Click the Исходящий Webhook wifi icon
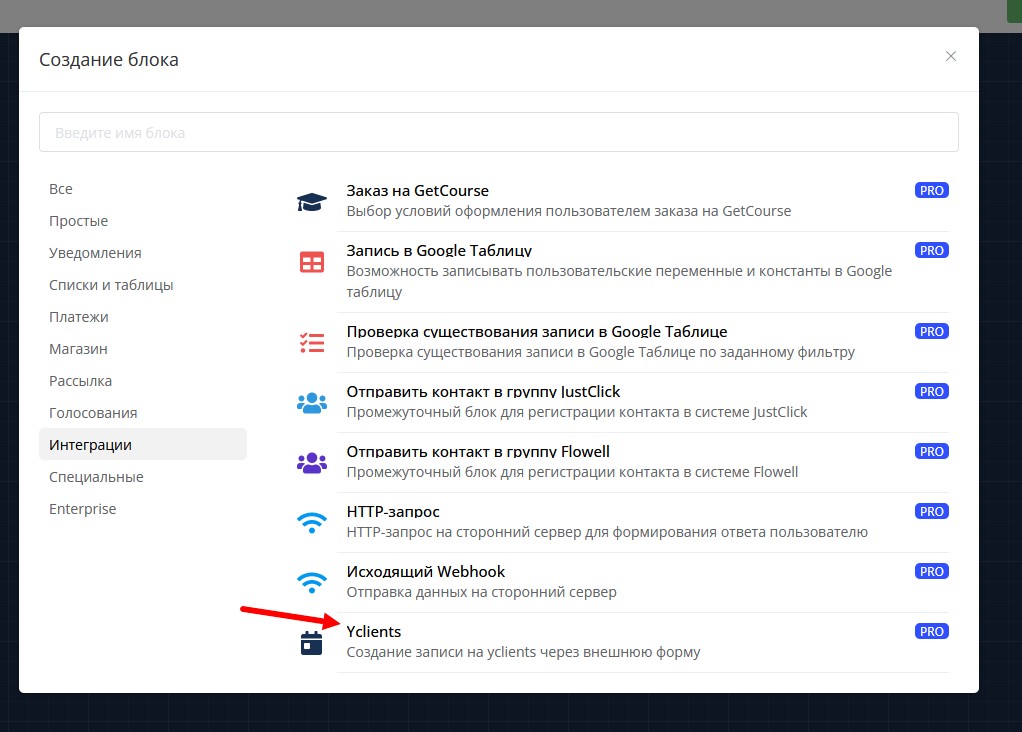The height and width of the screenshot is (732, 1022). pyautogui.click(x=312, y=582)
